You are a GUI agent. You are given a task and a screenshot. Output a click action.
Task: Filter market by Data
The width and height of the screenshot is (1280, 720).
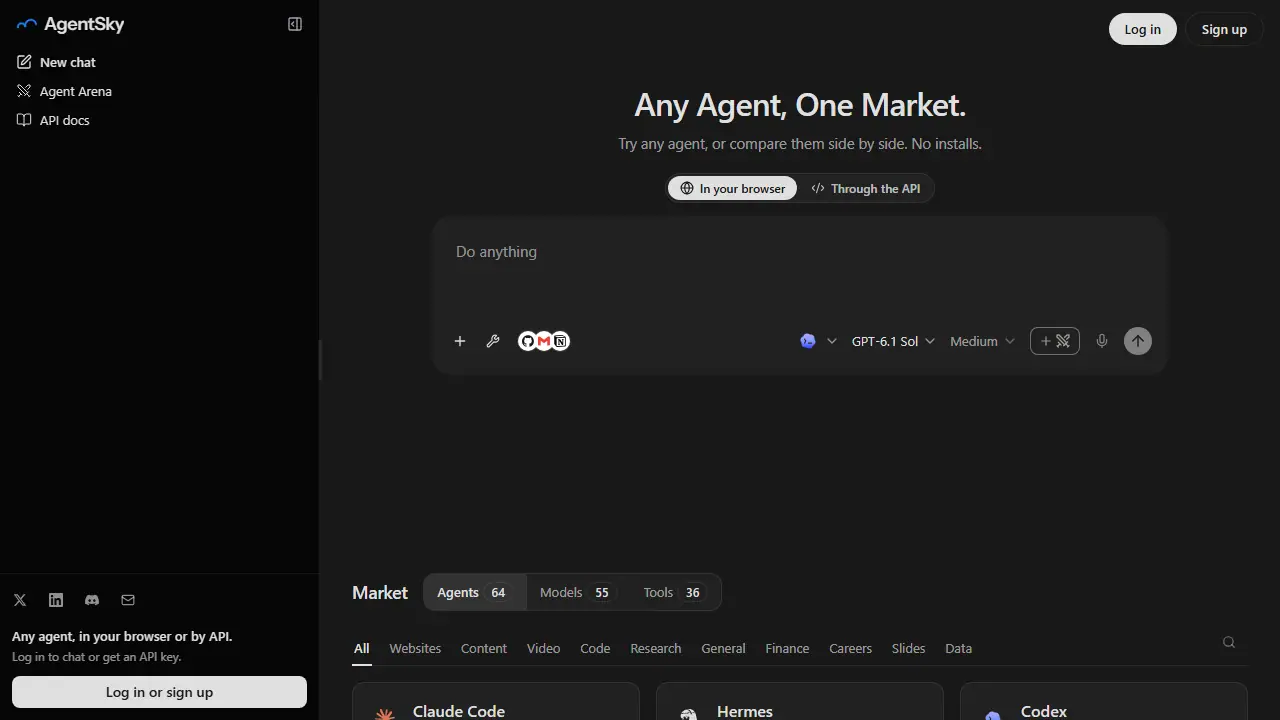pos(959,648)
